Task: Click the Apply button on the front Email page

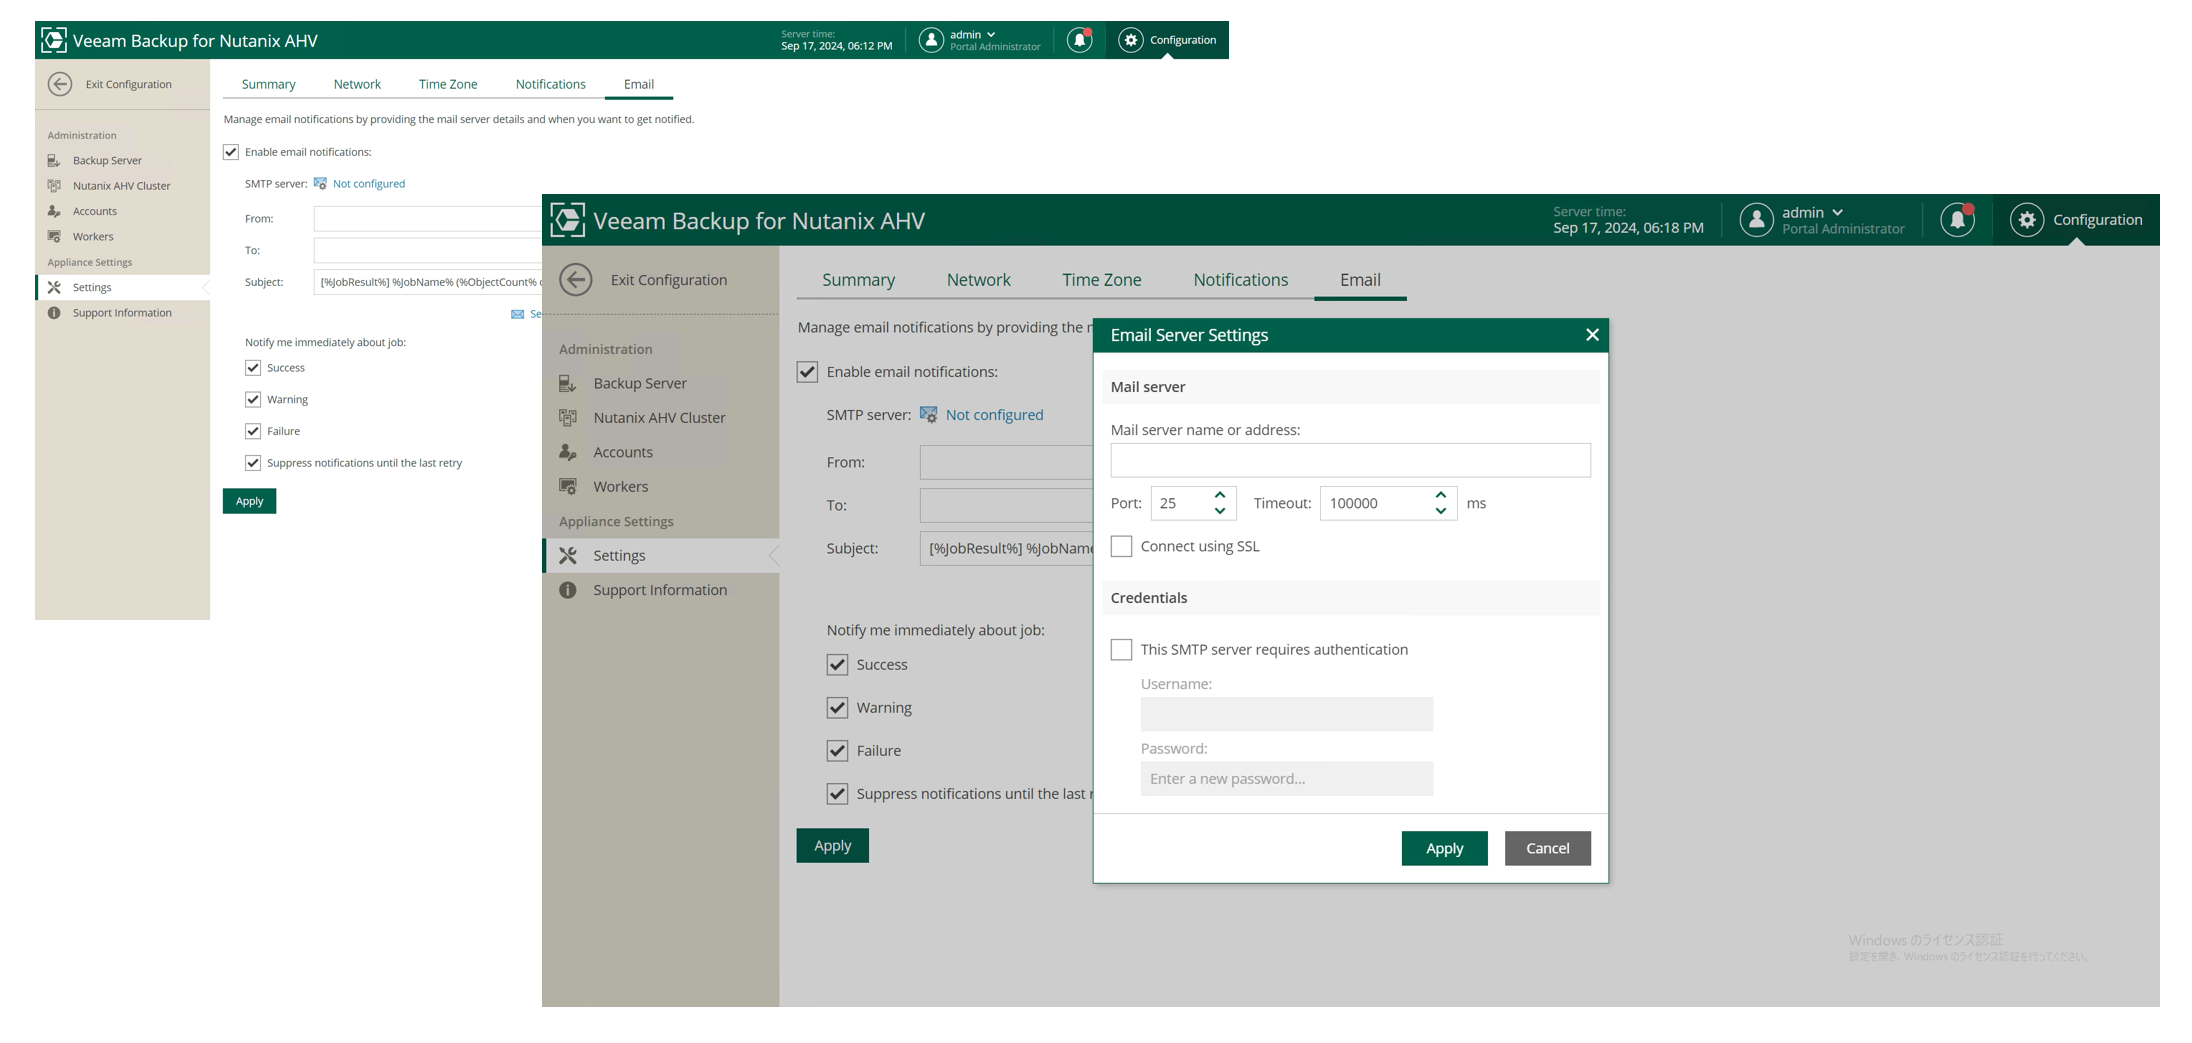Action: tap(833, 846)
